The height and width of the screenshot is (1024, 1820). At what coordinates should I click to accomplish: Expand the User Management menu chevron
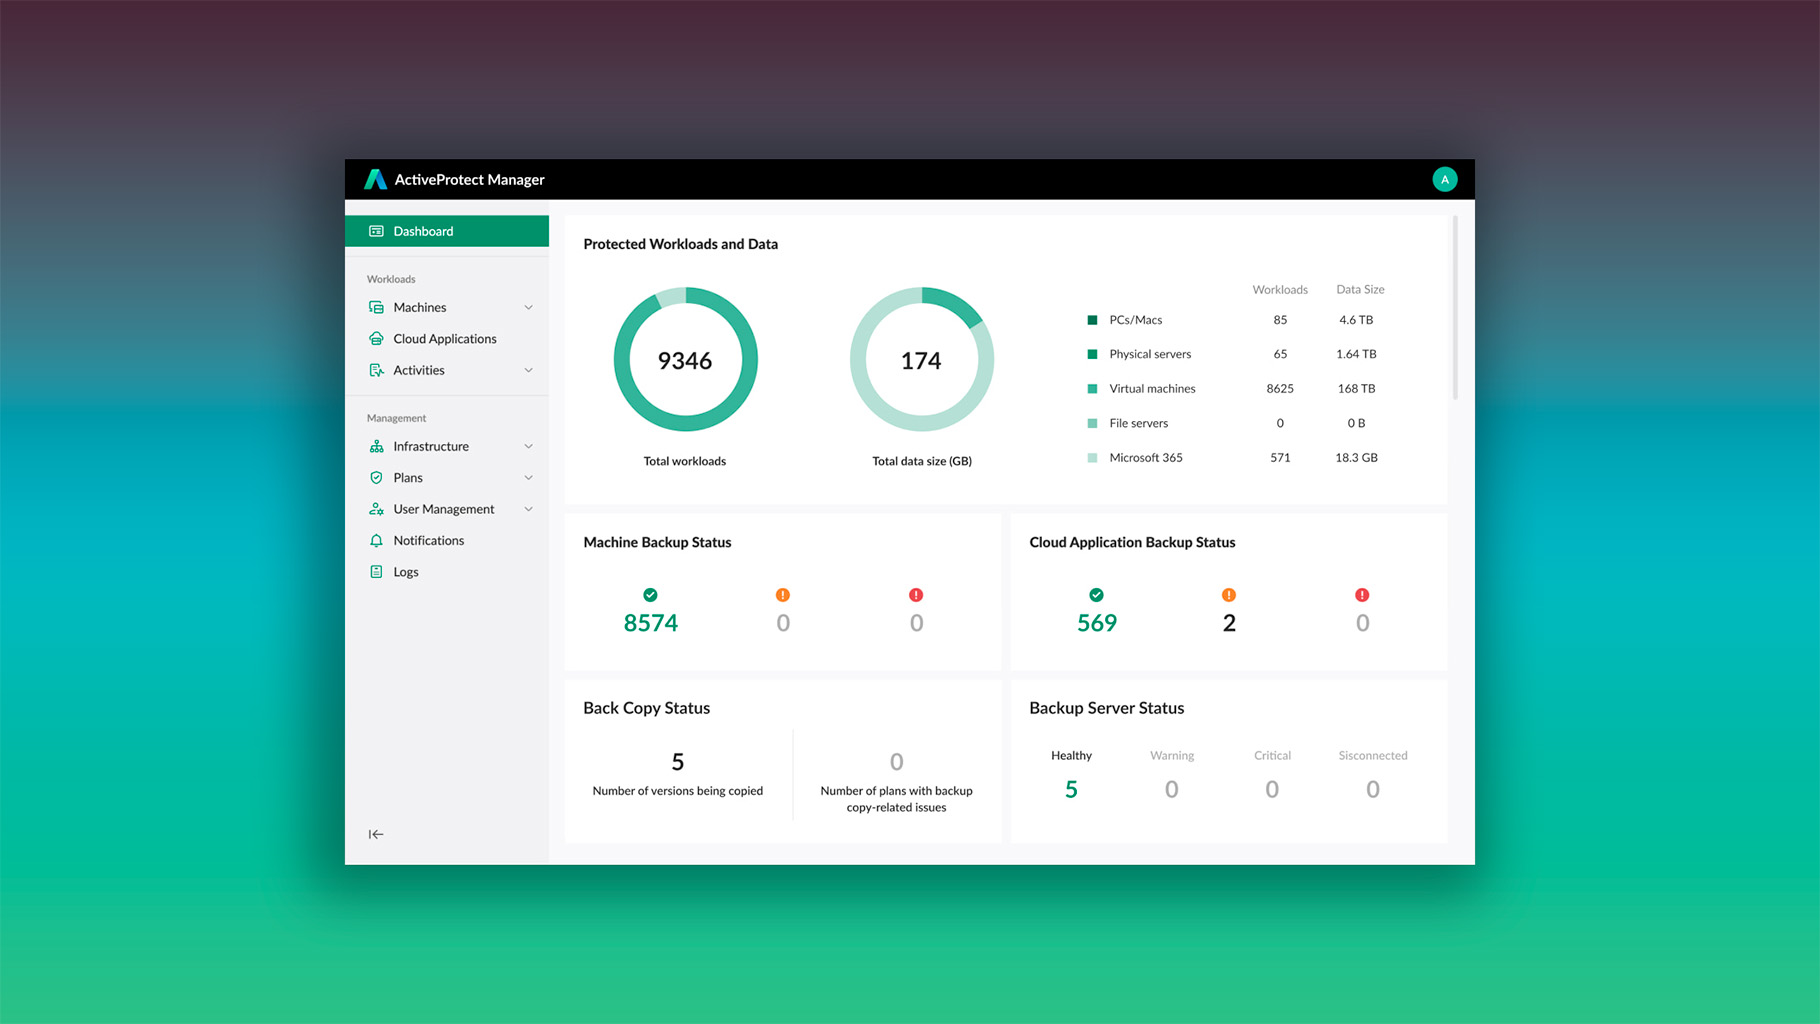528,509
